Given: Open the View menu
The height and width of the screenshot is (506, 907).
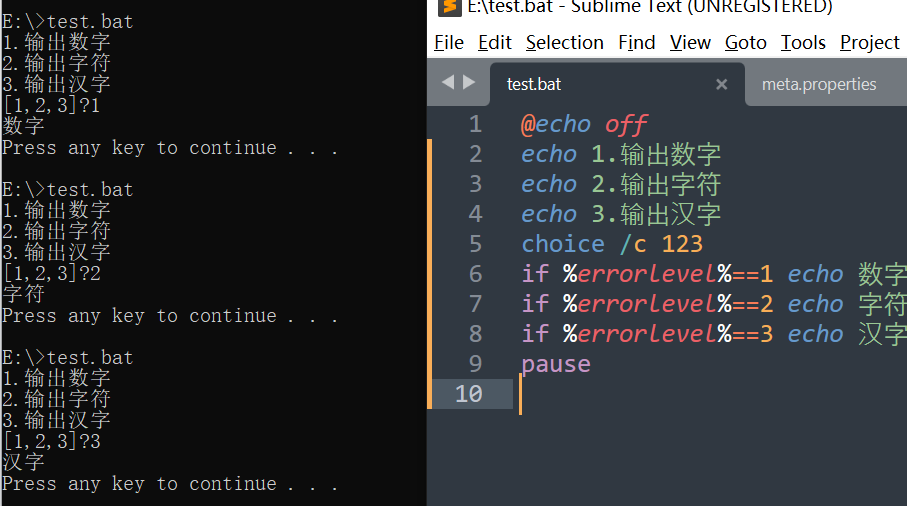Looking at the screenshot, I should click(x=690, y=43).
